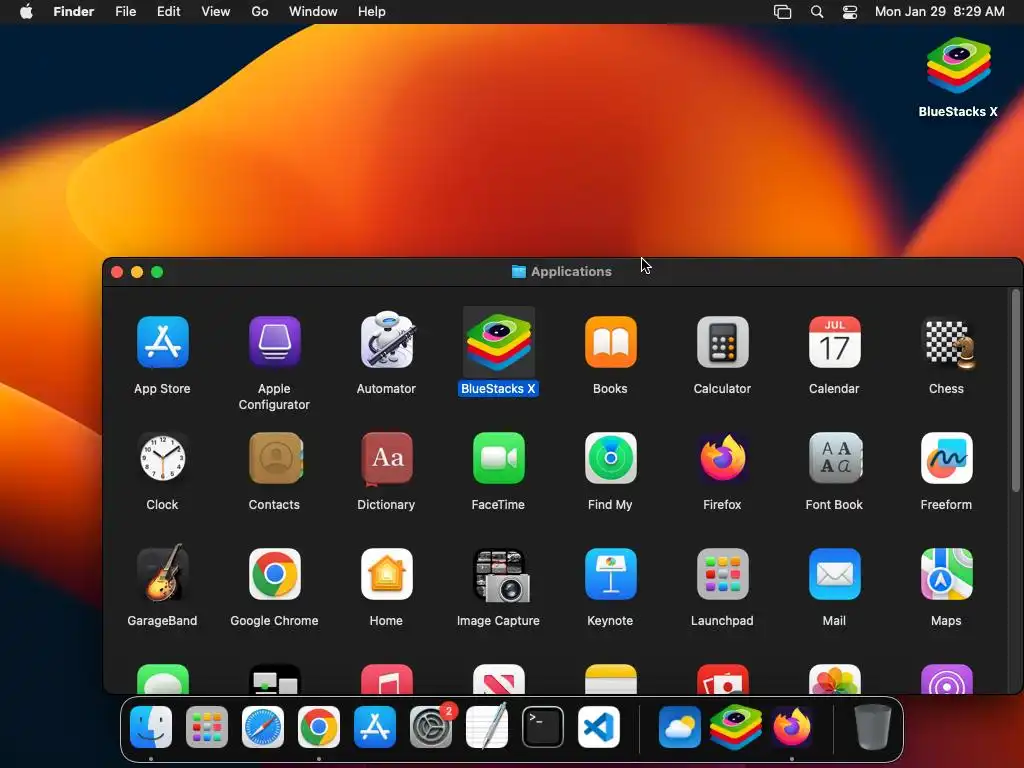Click BlueStacks icon in the Dock
The height and width of the screenshot is (768, 1024).
tap(736, 727)
